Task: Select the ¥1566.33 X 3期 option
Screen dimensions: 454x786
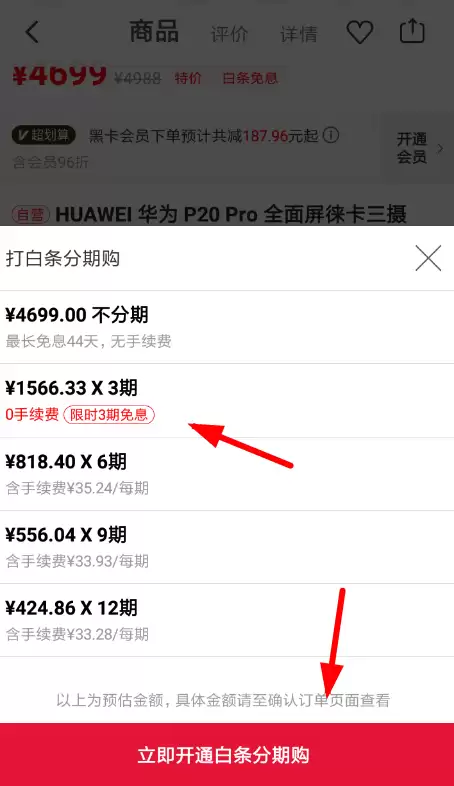Action: [x=227, y=401]
